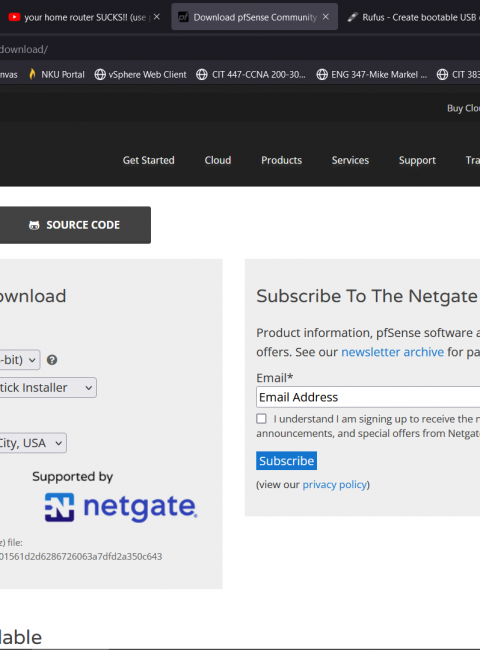
Task: Click the SHA256 checksum text ending 2a350c643
Action: coord(81,556)
